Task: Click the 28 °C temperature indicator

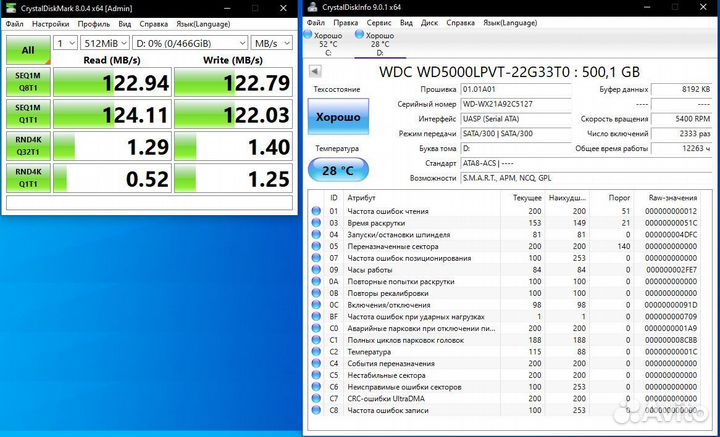Action: click(338, 170)
